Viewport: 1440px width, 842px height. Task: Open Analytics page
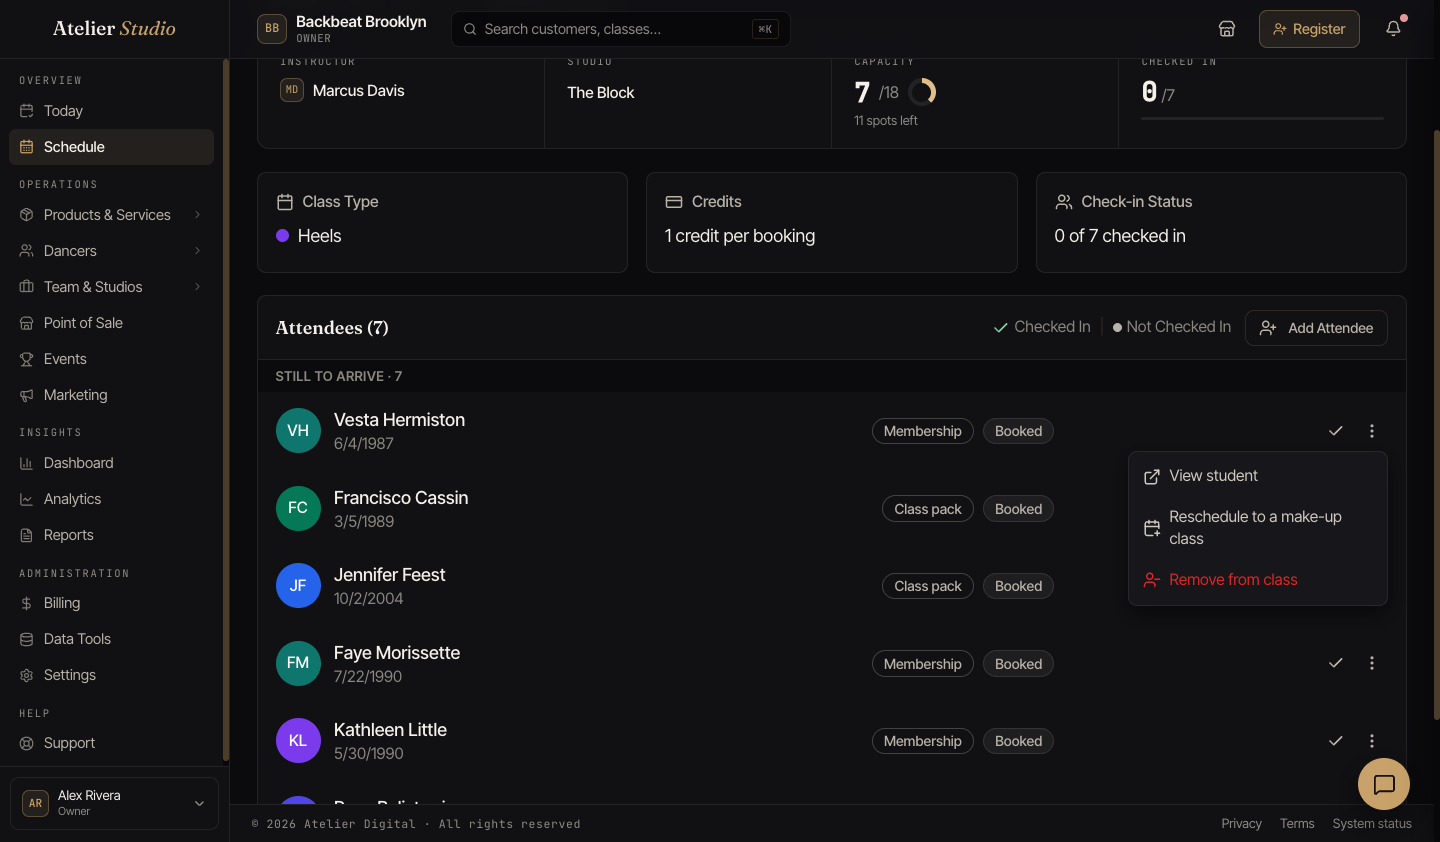[111, 499]
